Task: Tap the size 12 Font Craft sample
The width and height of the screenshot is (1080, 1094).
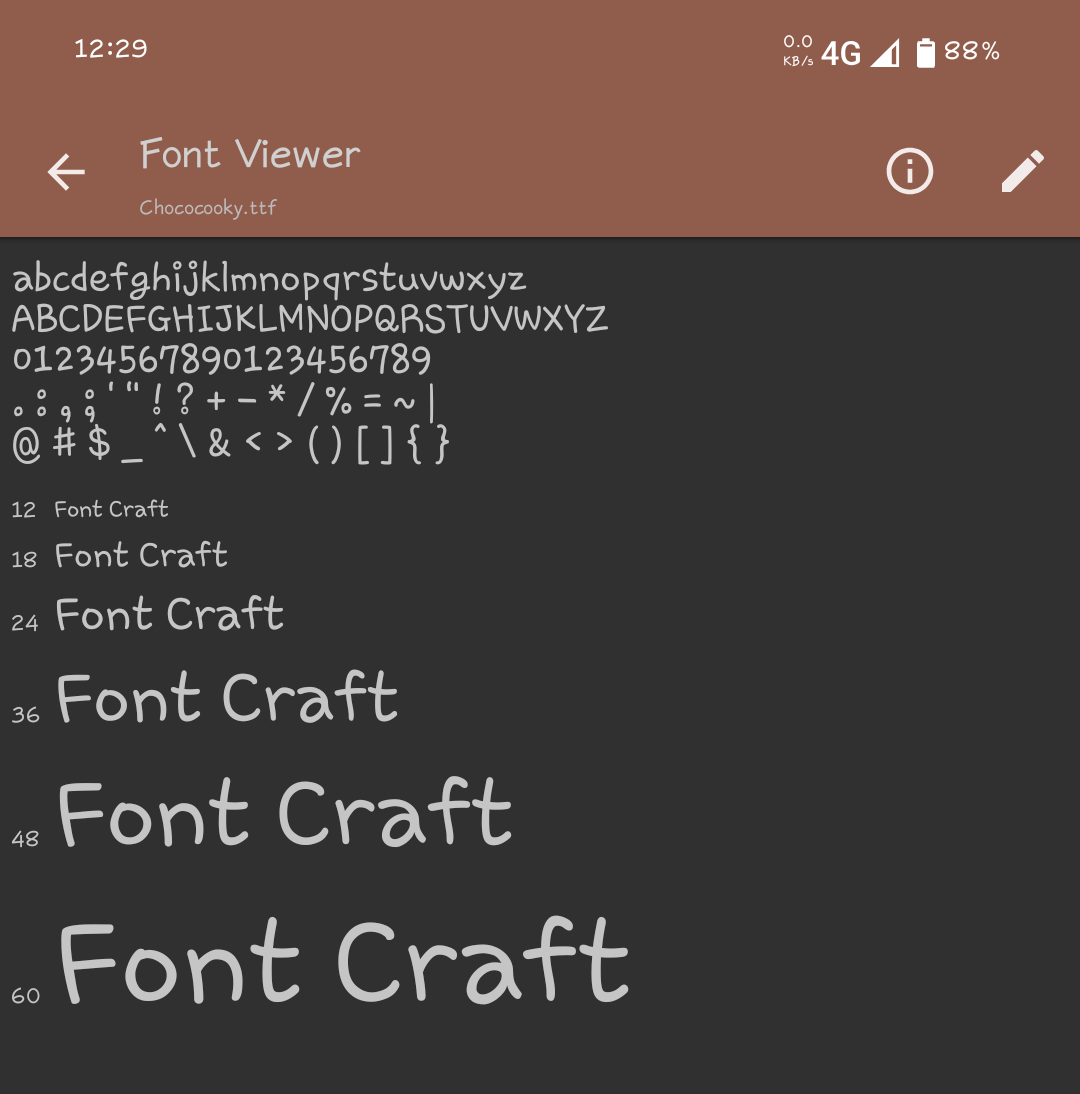Action: coord(111,509)
